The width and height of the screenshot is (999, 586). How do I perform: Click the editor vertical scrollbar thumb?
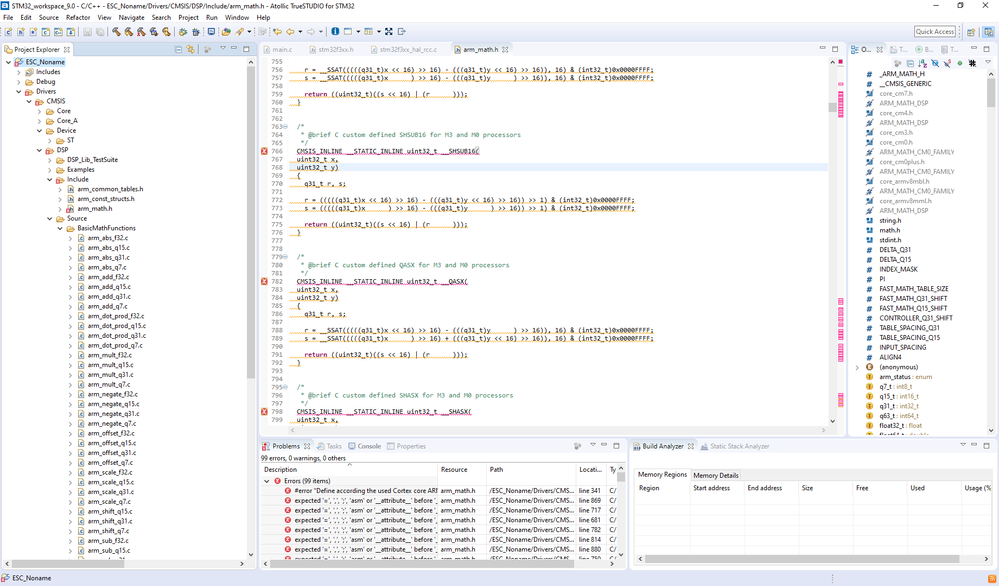point(832,107)
